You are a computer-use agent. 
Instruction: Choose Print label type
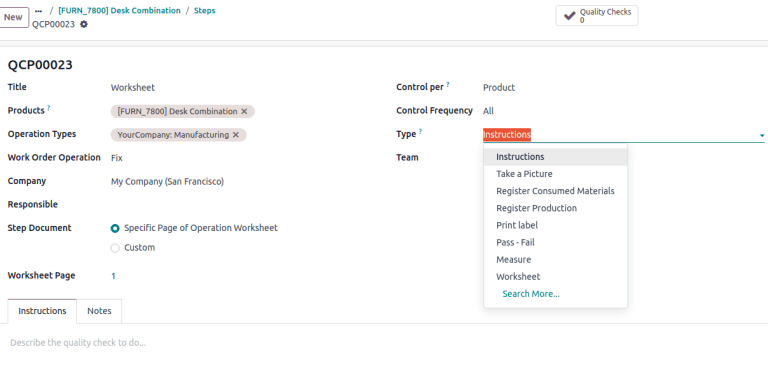pos(555,225)
